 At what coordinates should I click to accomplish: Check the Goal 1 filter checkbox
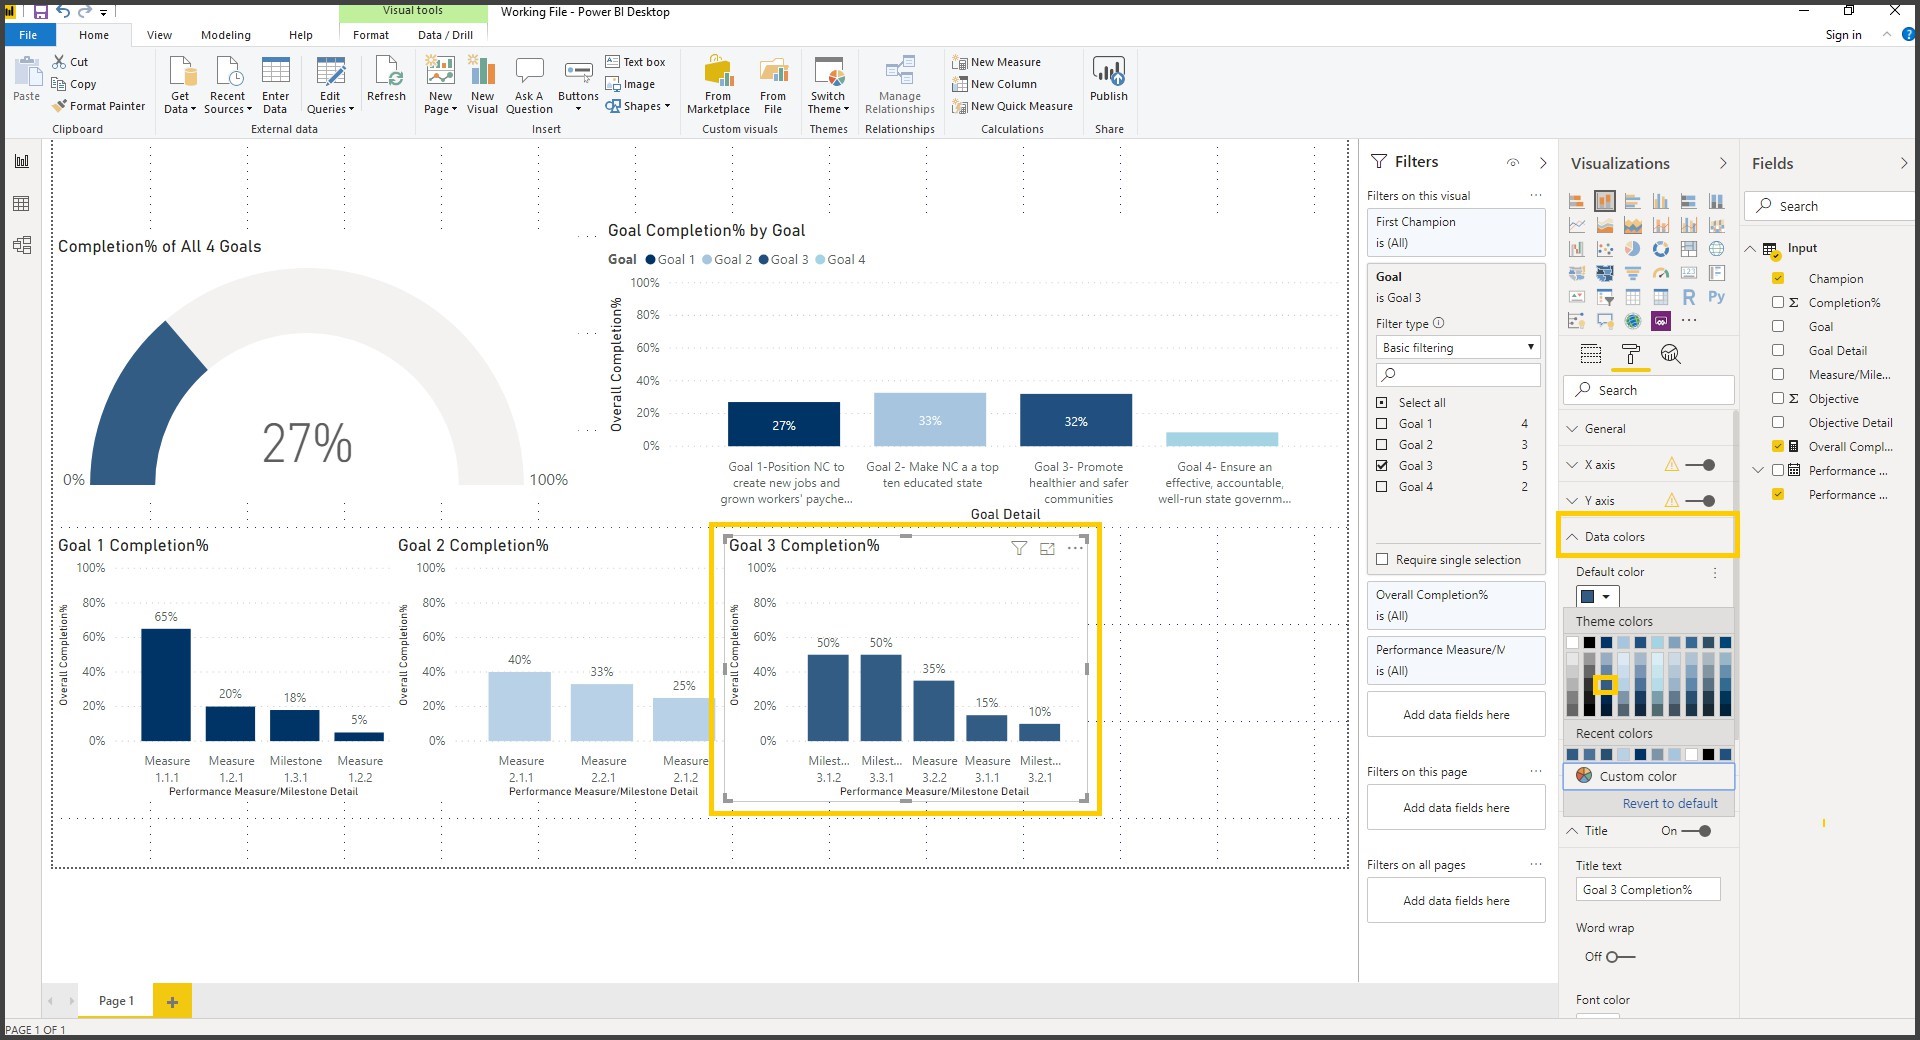point(1382,424)
